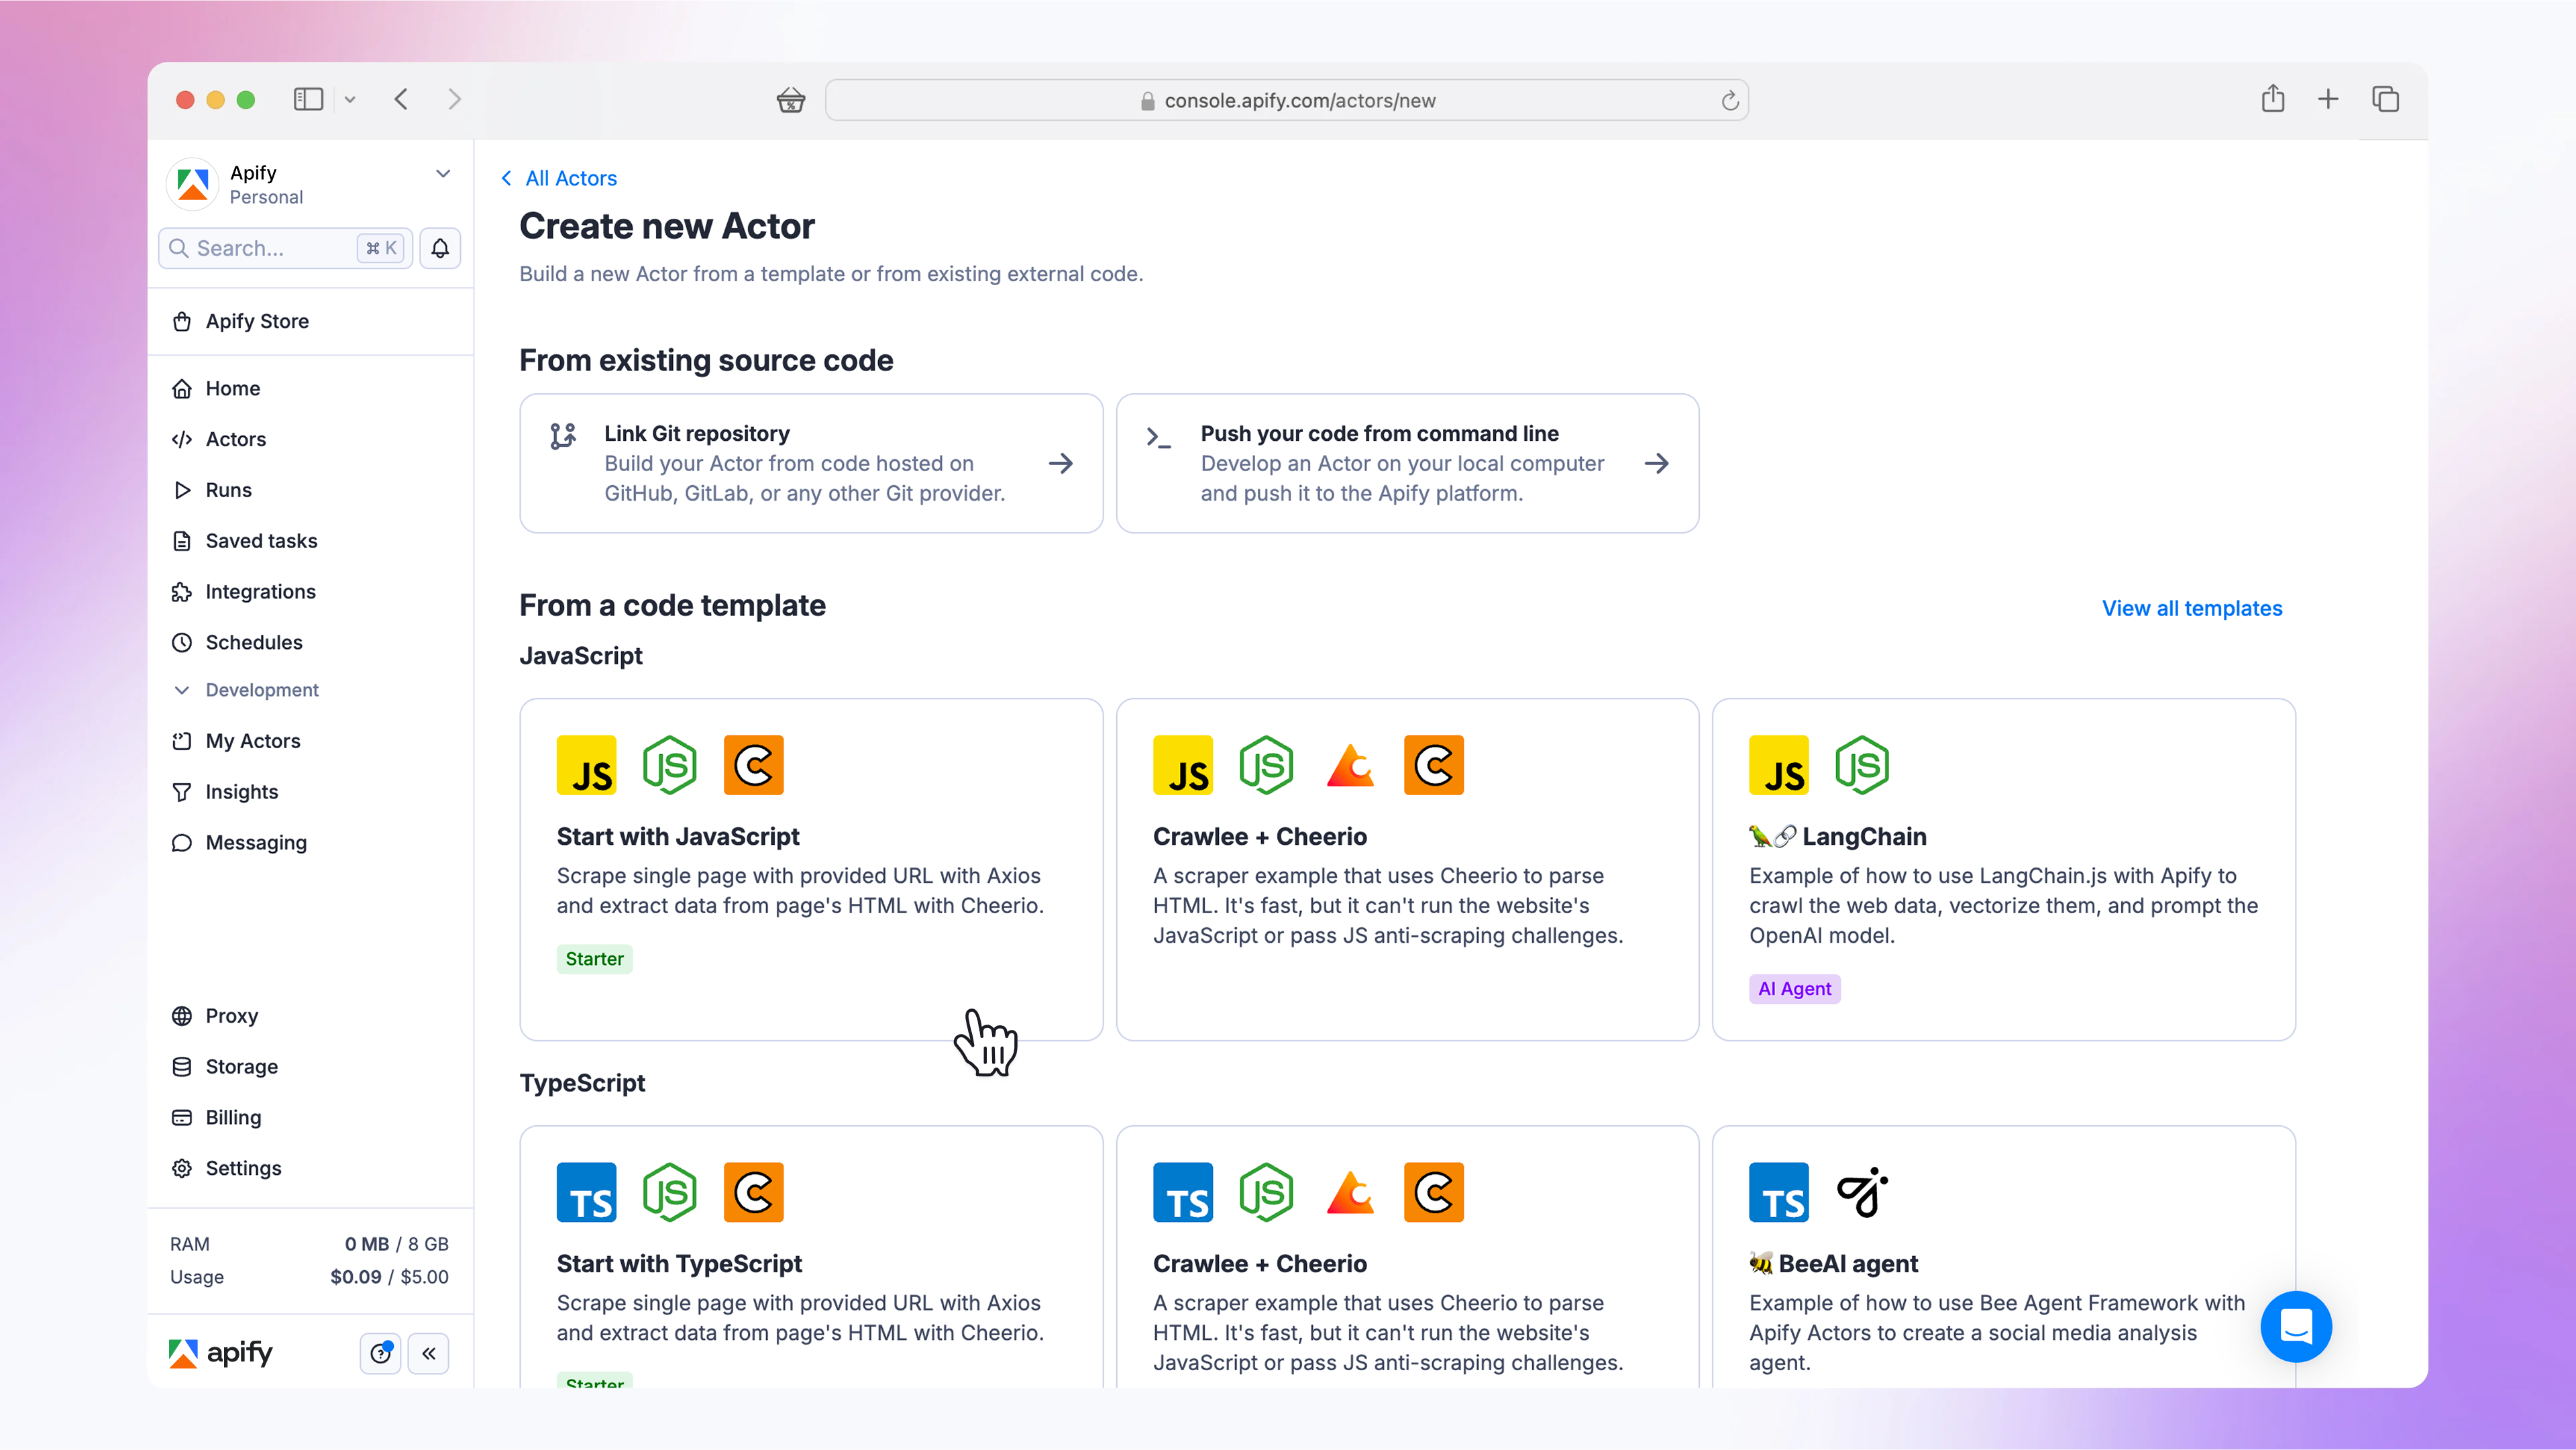This screenshot has width=2576, height=1450.
Task: Collapse the sidebar with double-chevron button
Action: tap(429, 1353)
